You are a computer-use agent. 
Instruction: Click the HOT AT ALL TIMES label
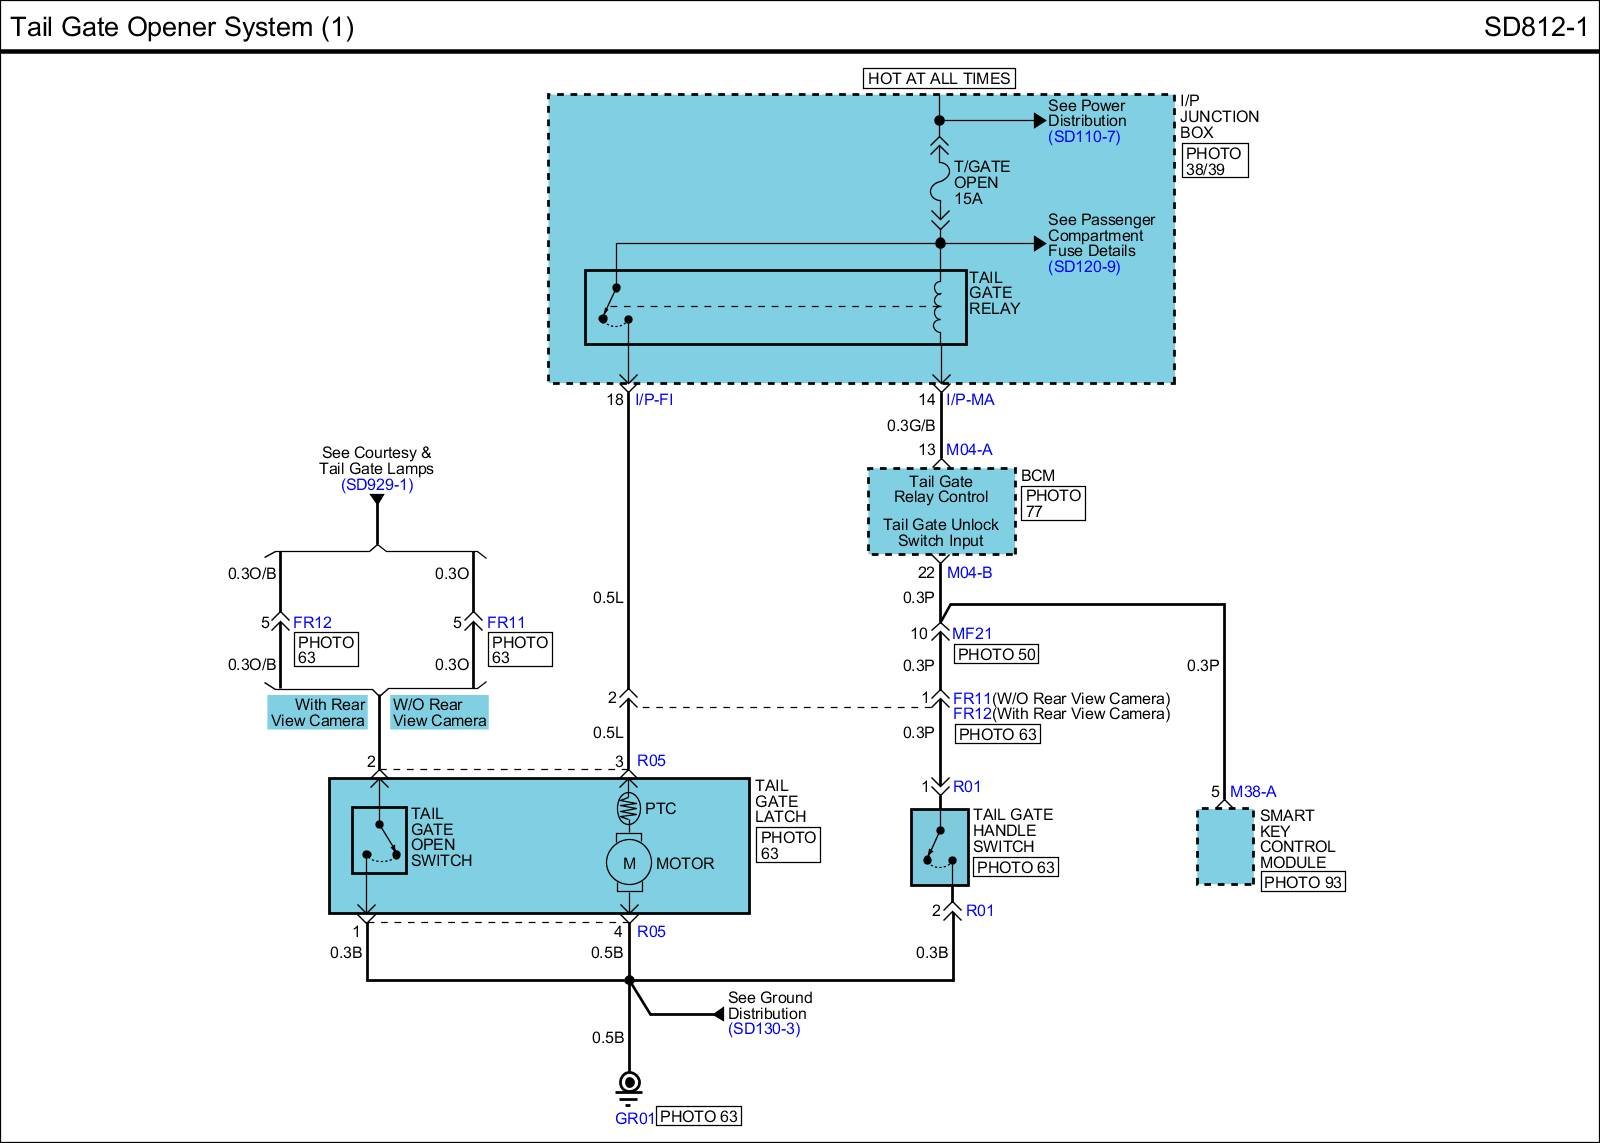[x=939, y=78]
